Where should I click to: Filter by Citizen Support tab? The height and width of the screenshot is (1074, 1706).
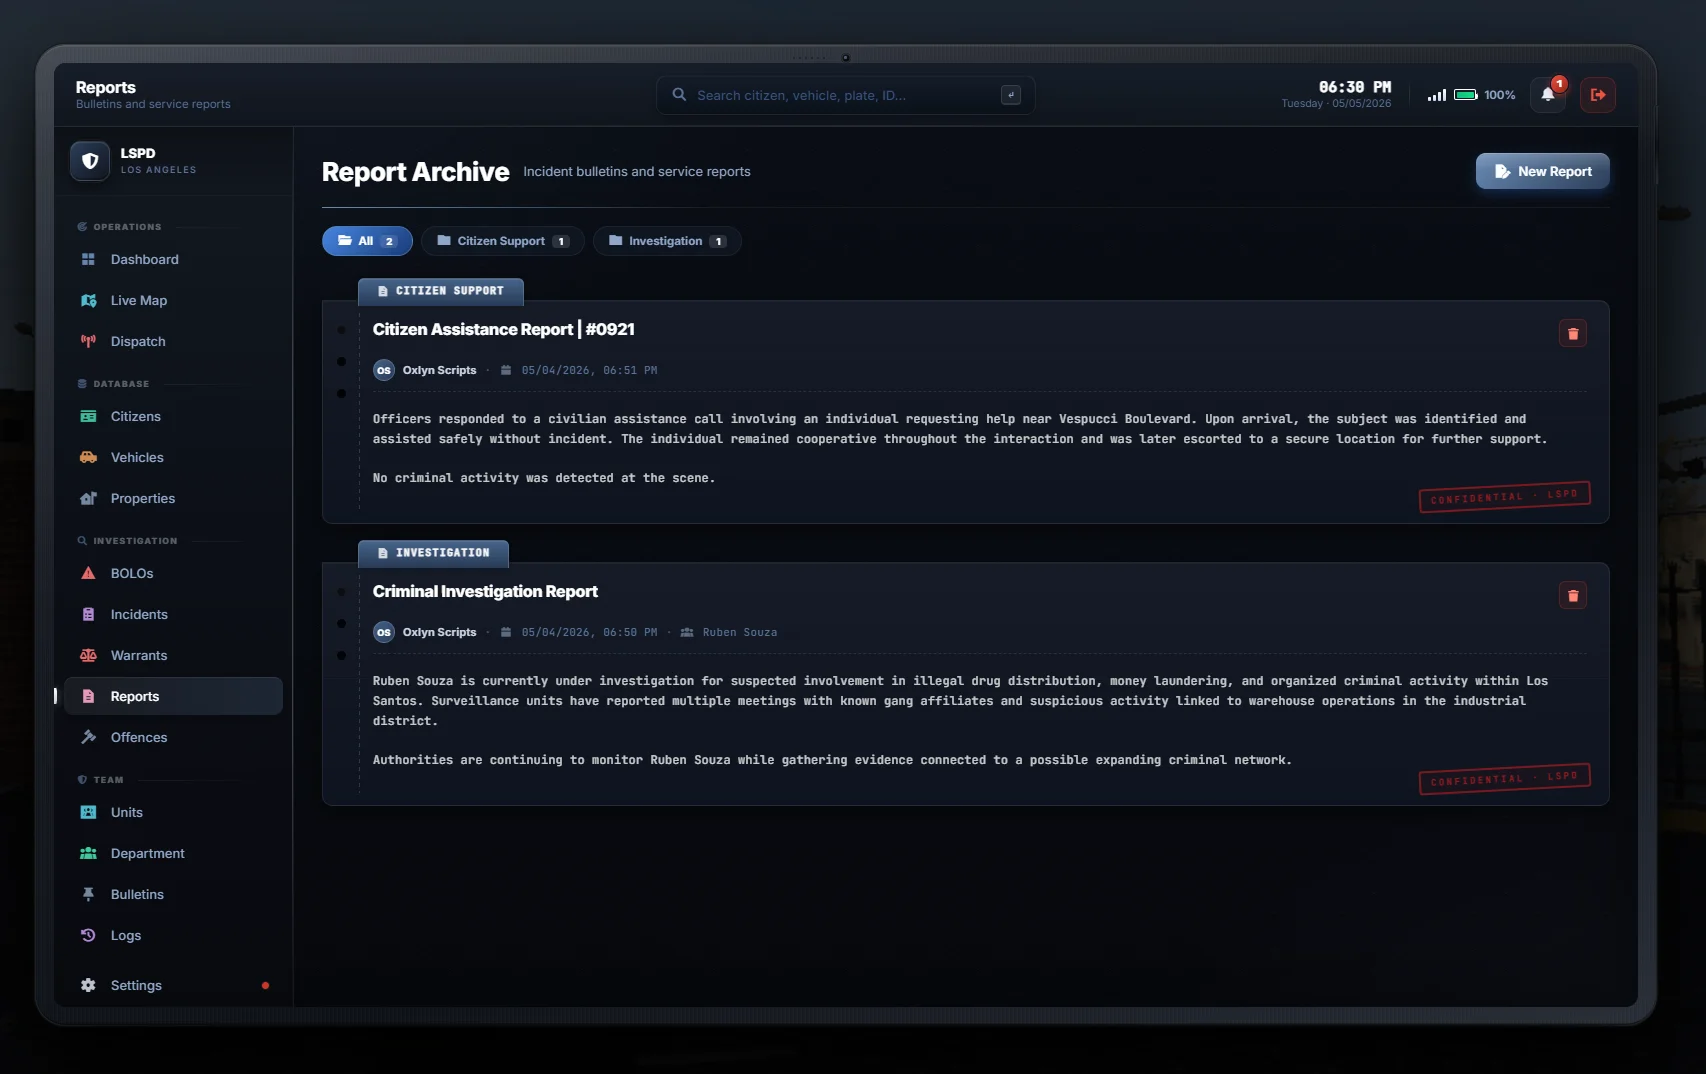point(502,241)
